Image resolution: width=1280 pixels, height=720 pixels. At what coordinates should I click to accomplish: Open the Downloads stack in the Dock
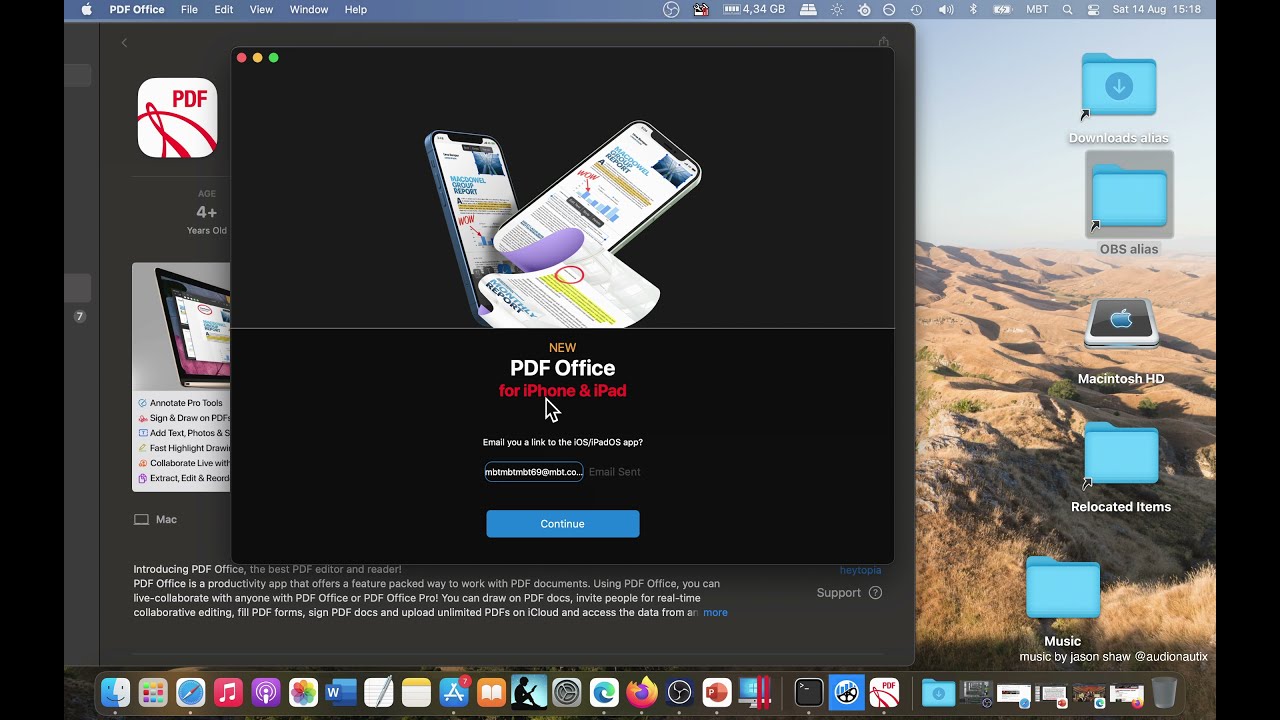click(x=938, y=692)
